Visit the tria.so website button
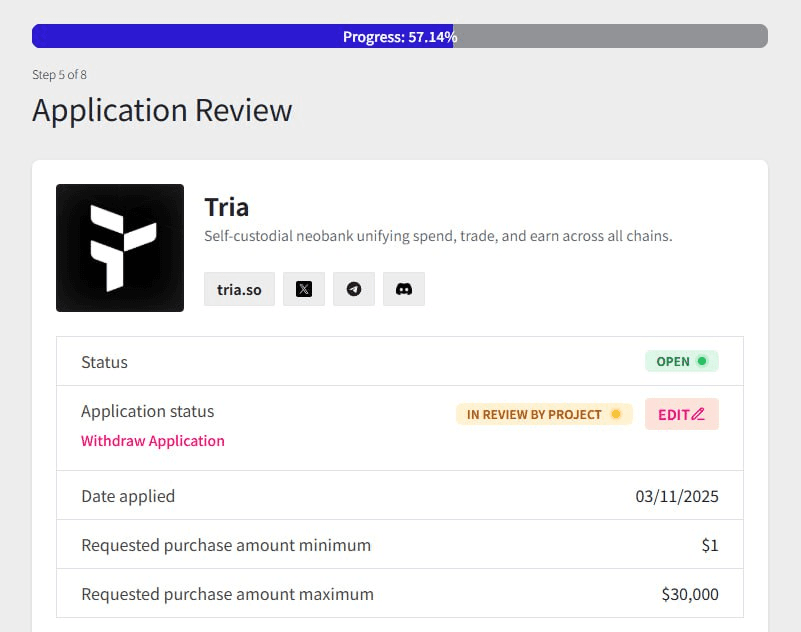801x632 pixels. tap(239, 289)
